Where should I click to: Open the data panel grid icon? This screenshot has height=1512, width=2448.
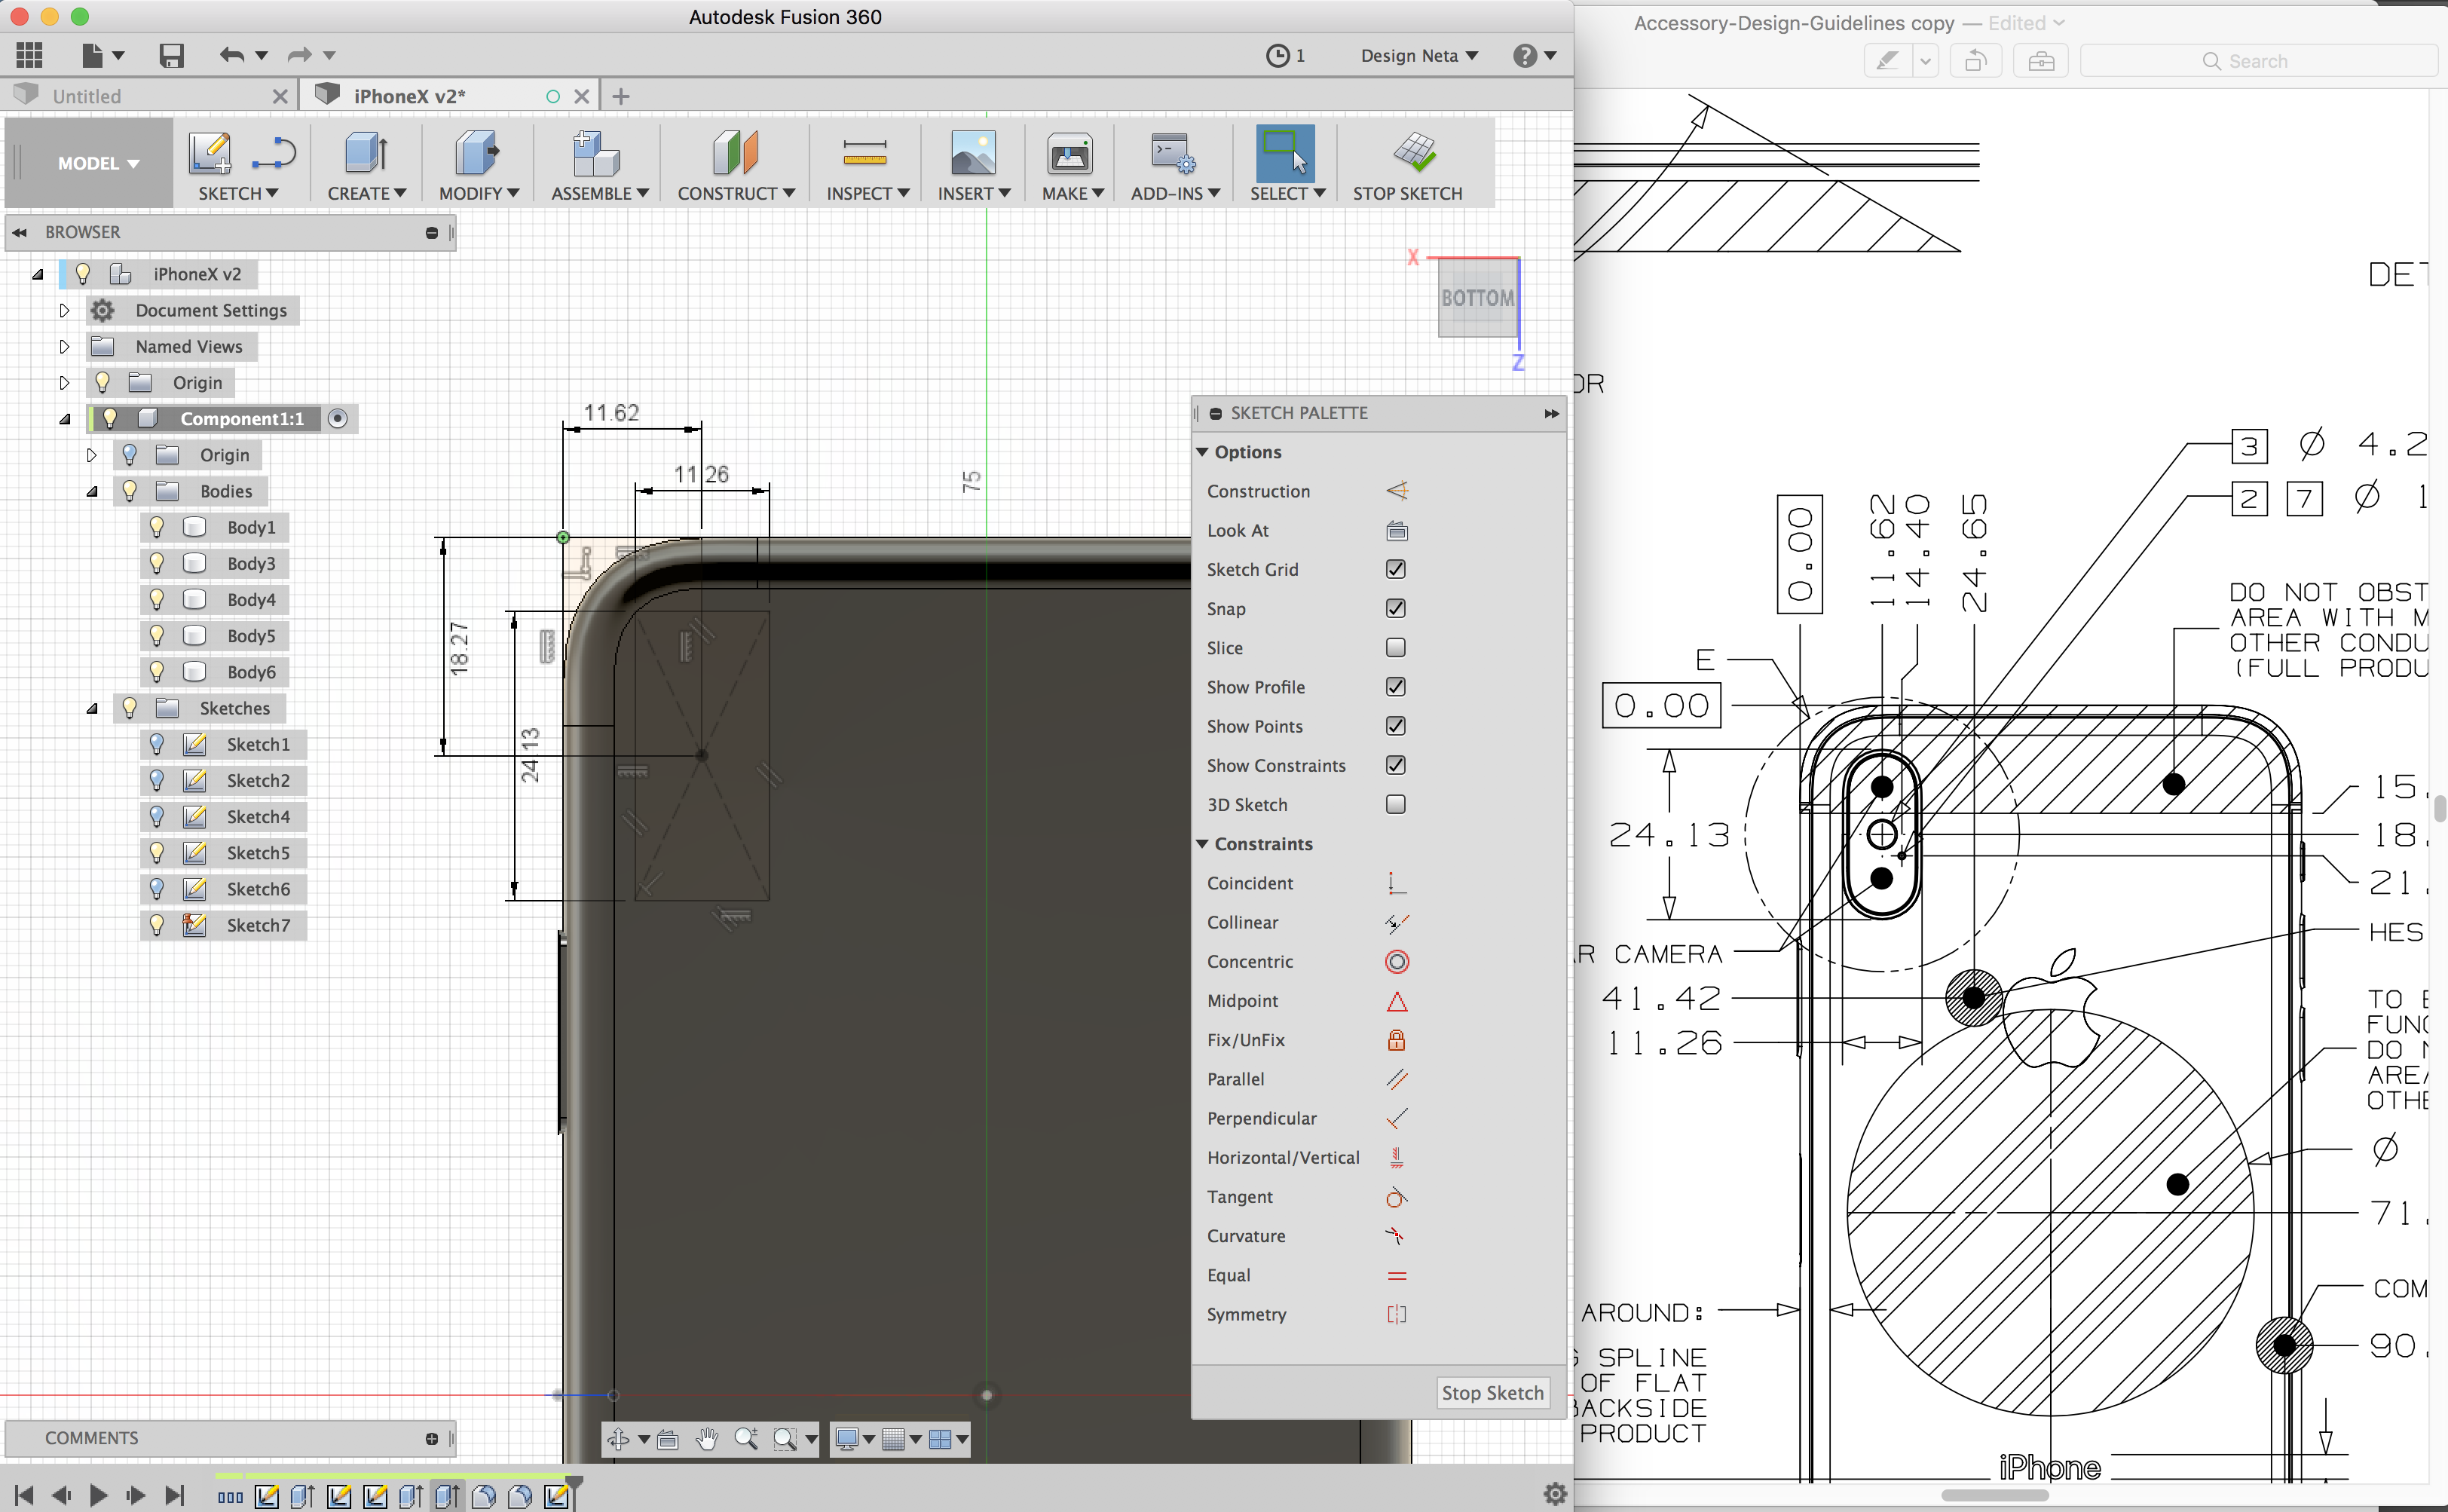(29, 56)
